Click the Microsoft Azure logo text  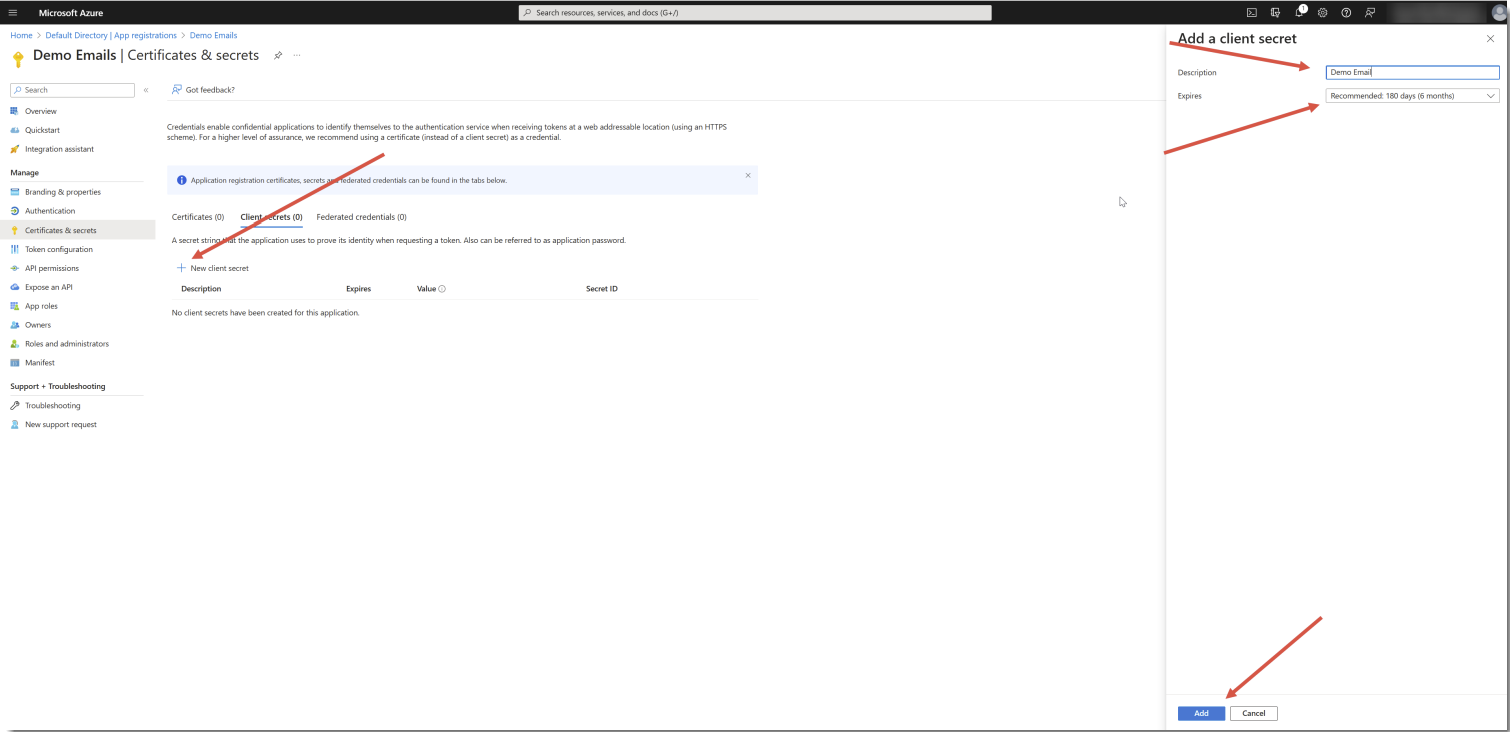coord(71,13)
